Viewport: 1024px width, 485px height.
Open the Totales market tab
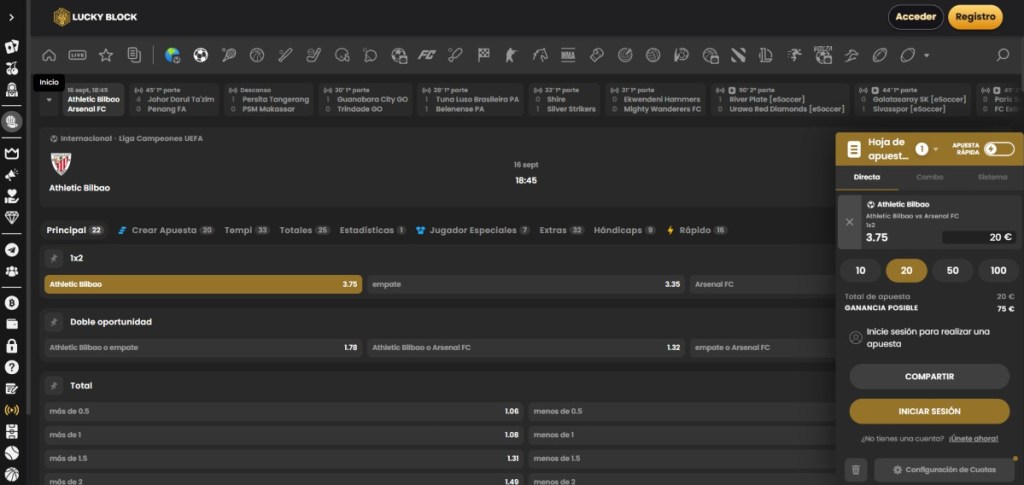[x=295, y=230]
